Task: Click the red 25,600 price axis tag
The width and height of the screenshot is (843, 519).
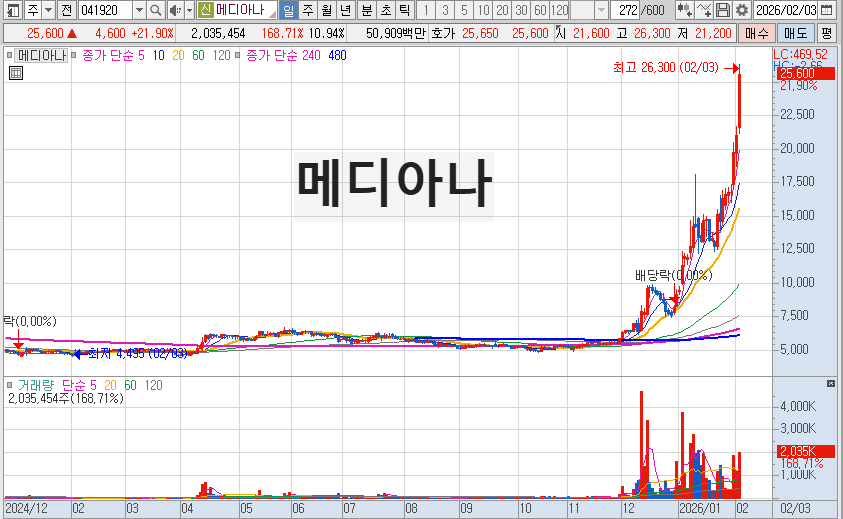Action: (x=804, y=74)
